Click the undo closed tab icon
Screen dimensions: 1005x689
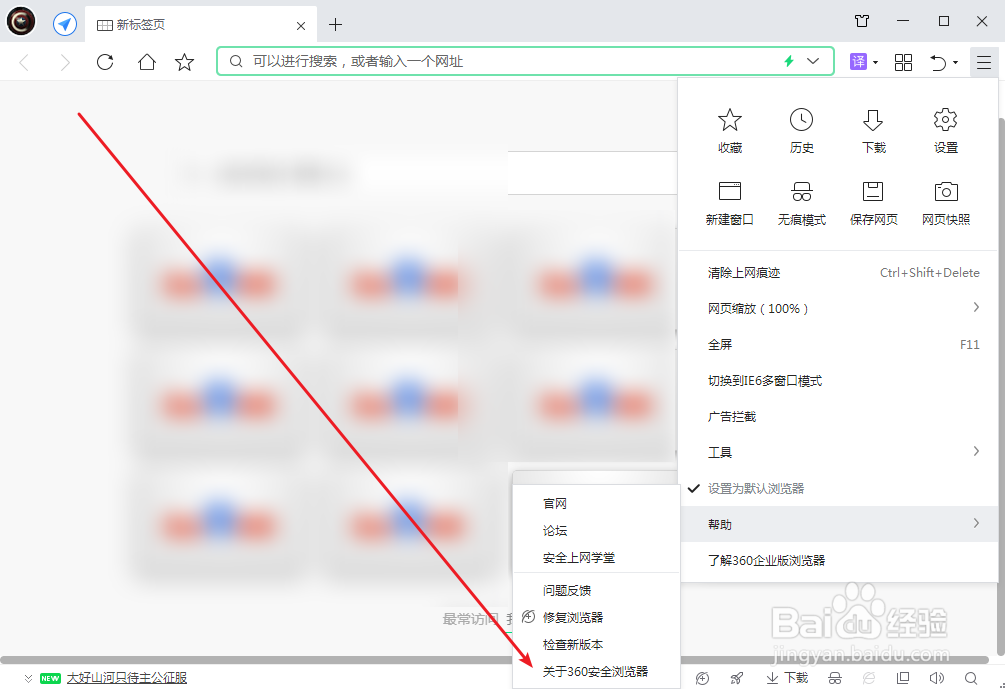click(x=938, y=62)
